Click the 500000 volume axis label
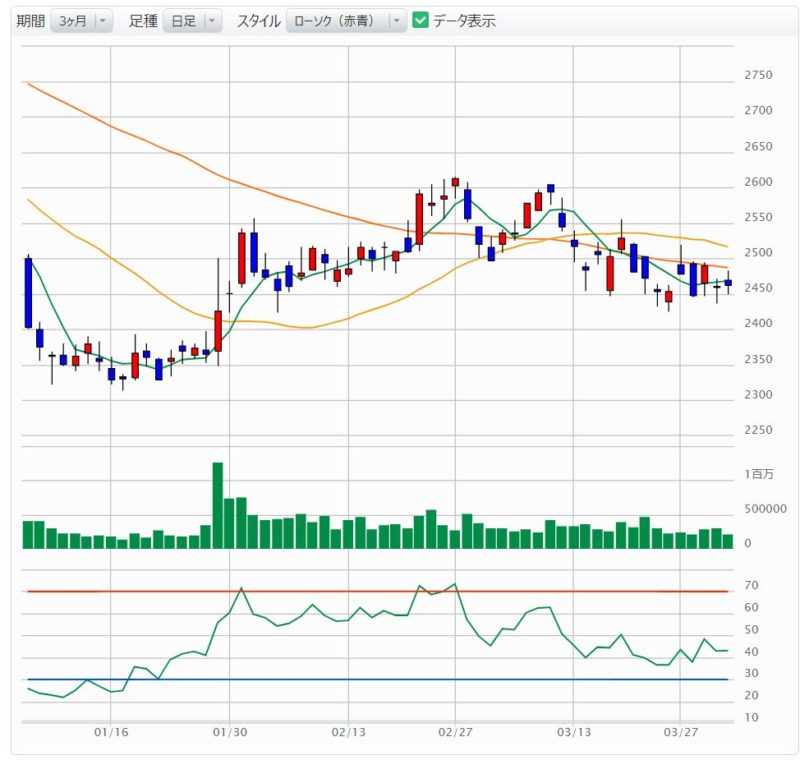Viewport: 800px width, 760px height. (765, 509)
